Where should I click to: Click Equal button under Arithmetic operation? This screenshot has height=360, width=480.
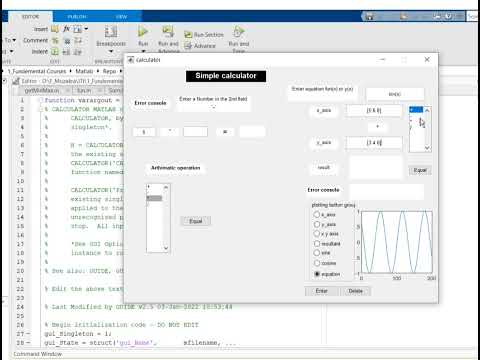196,221
